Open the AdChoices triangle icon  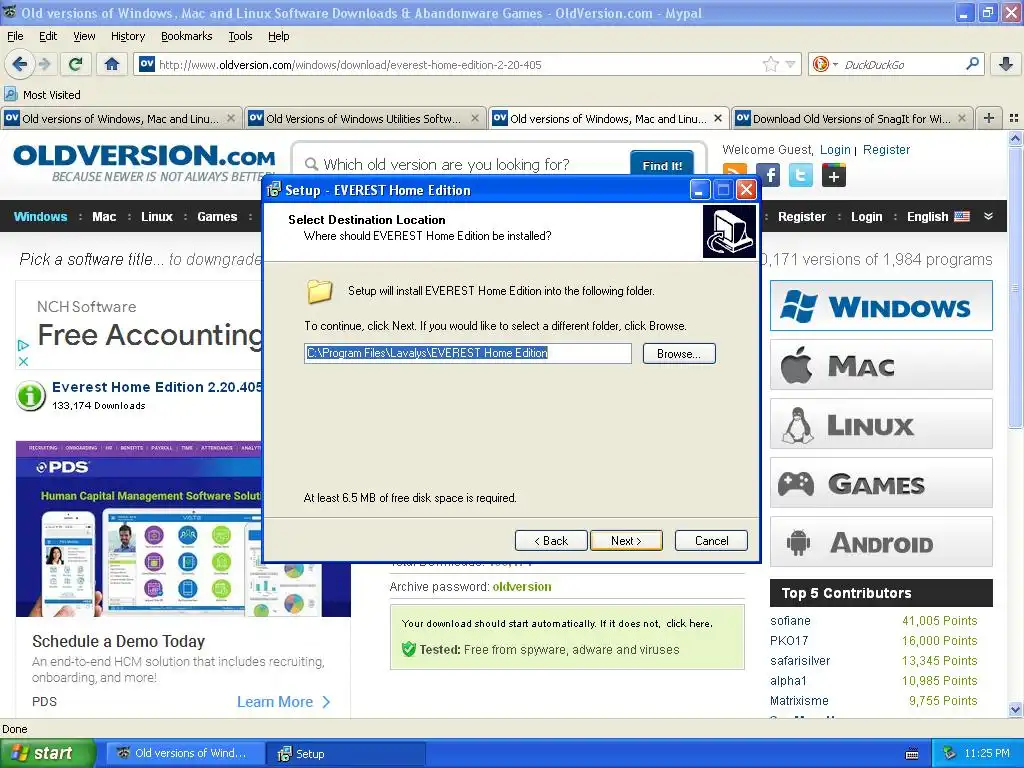(x=23, y=345)
